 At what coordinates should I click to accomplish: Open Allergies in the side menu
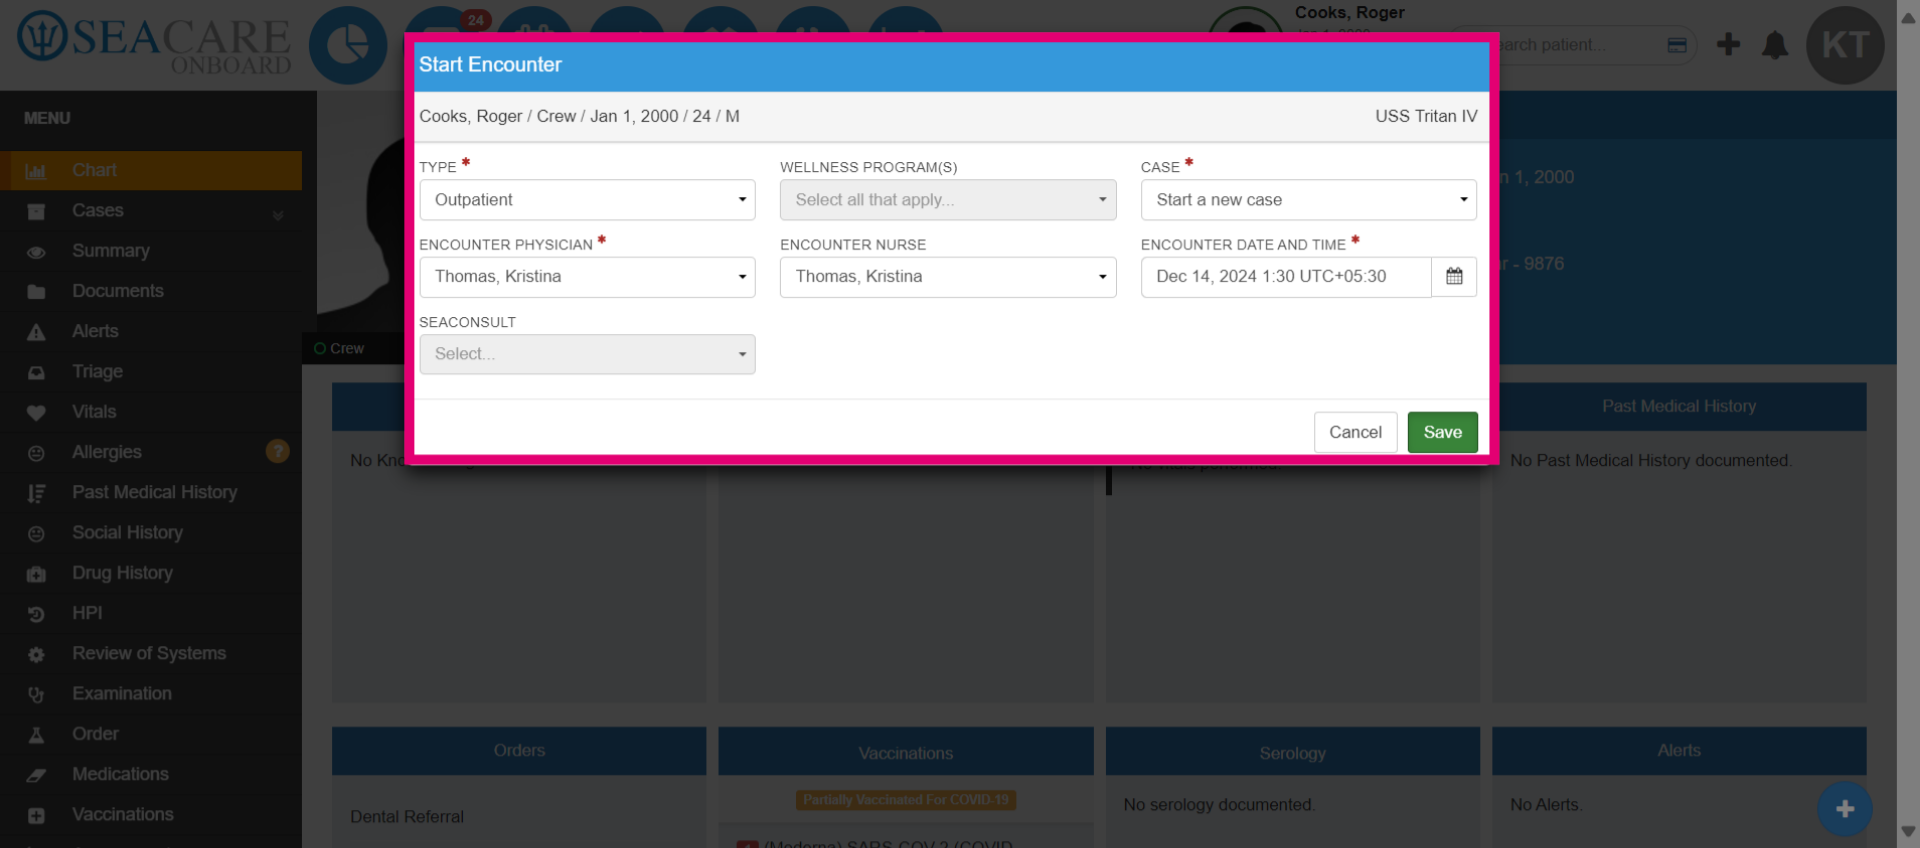pyautogui.click(x=151, y=452)
